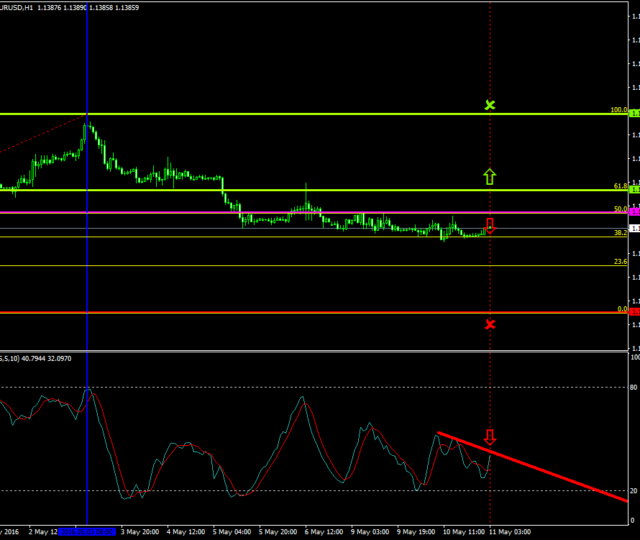The height and width of the screenshot is (540, 640).
Task: Click the 20 level on oscillator scale
Action: (x=632, y=491)
